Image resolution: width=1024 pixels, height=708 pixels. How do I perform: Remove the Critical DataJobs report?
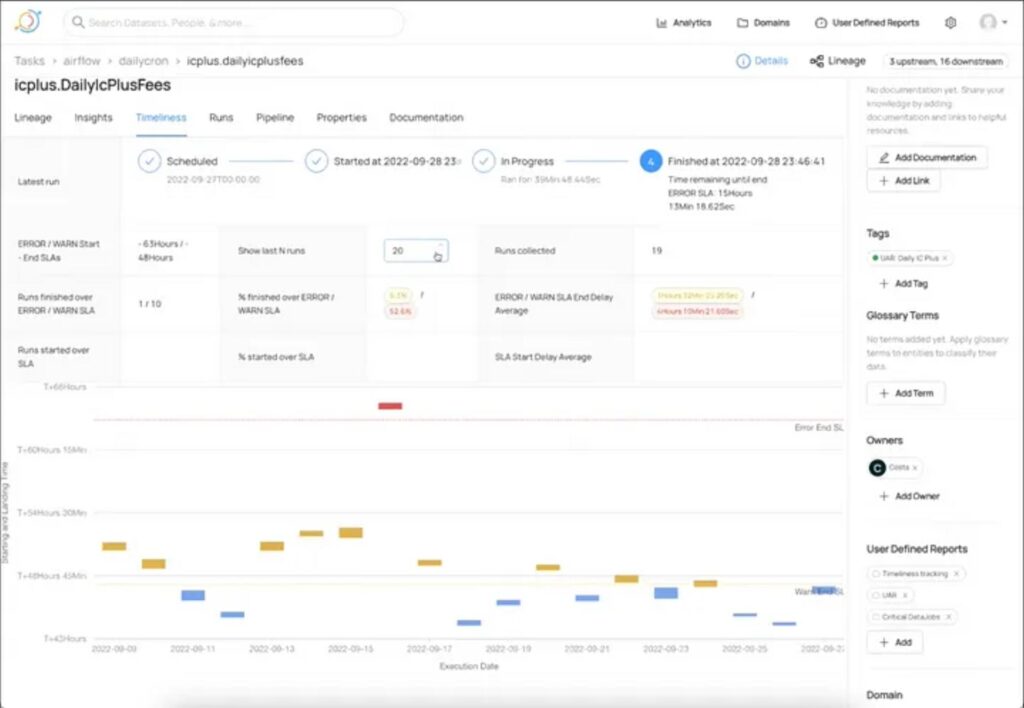(949, 617)
